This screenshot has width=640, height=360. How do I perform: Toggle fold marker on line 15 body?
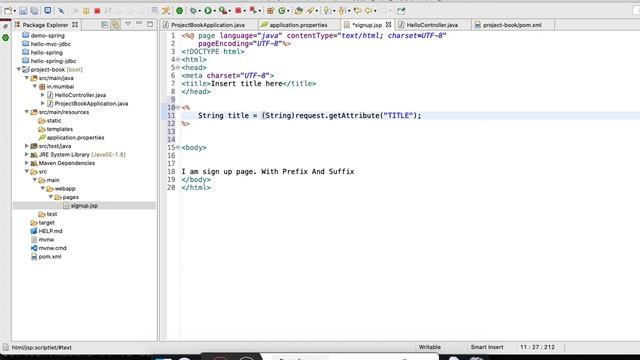[x=178, y=147]
